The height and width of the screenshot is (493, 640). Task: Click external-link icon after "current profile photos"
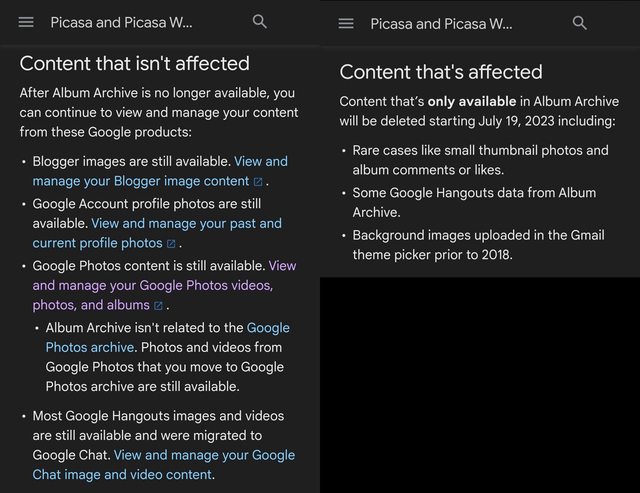(x=171, y=244)
